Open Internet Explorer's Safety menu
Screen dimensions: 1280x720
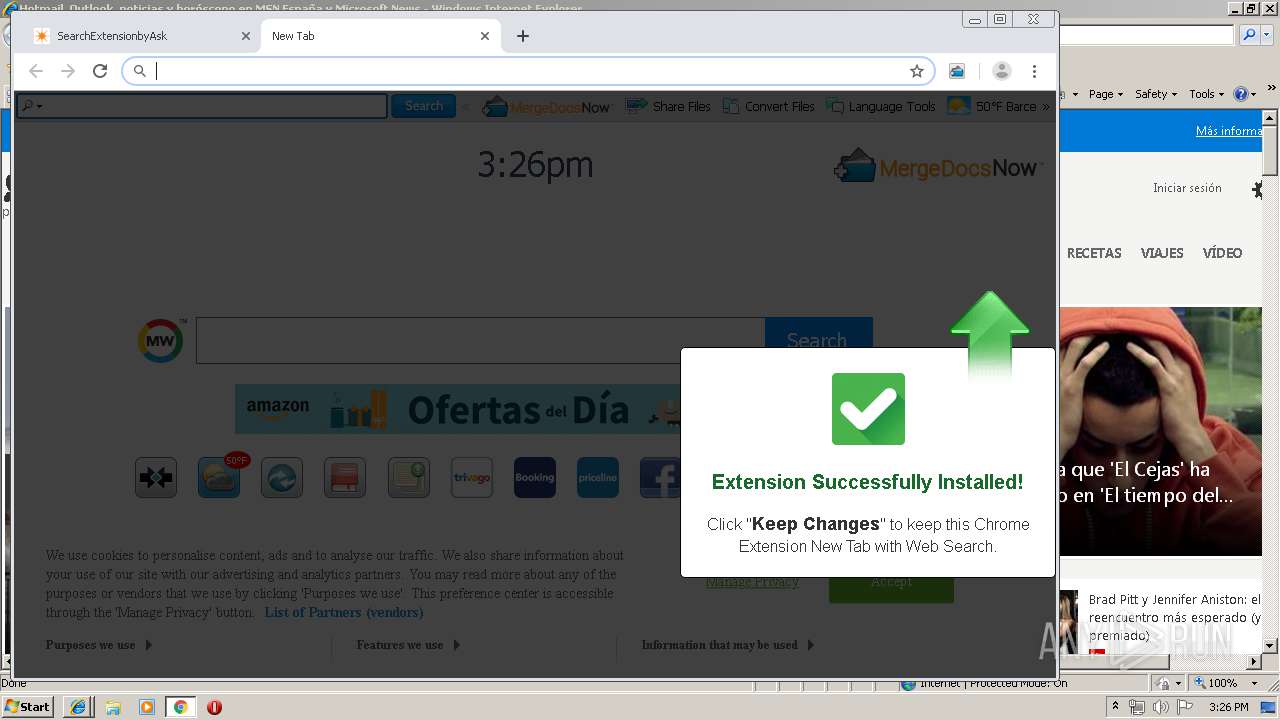pyautogui.click(x=1155, y=94)
